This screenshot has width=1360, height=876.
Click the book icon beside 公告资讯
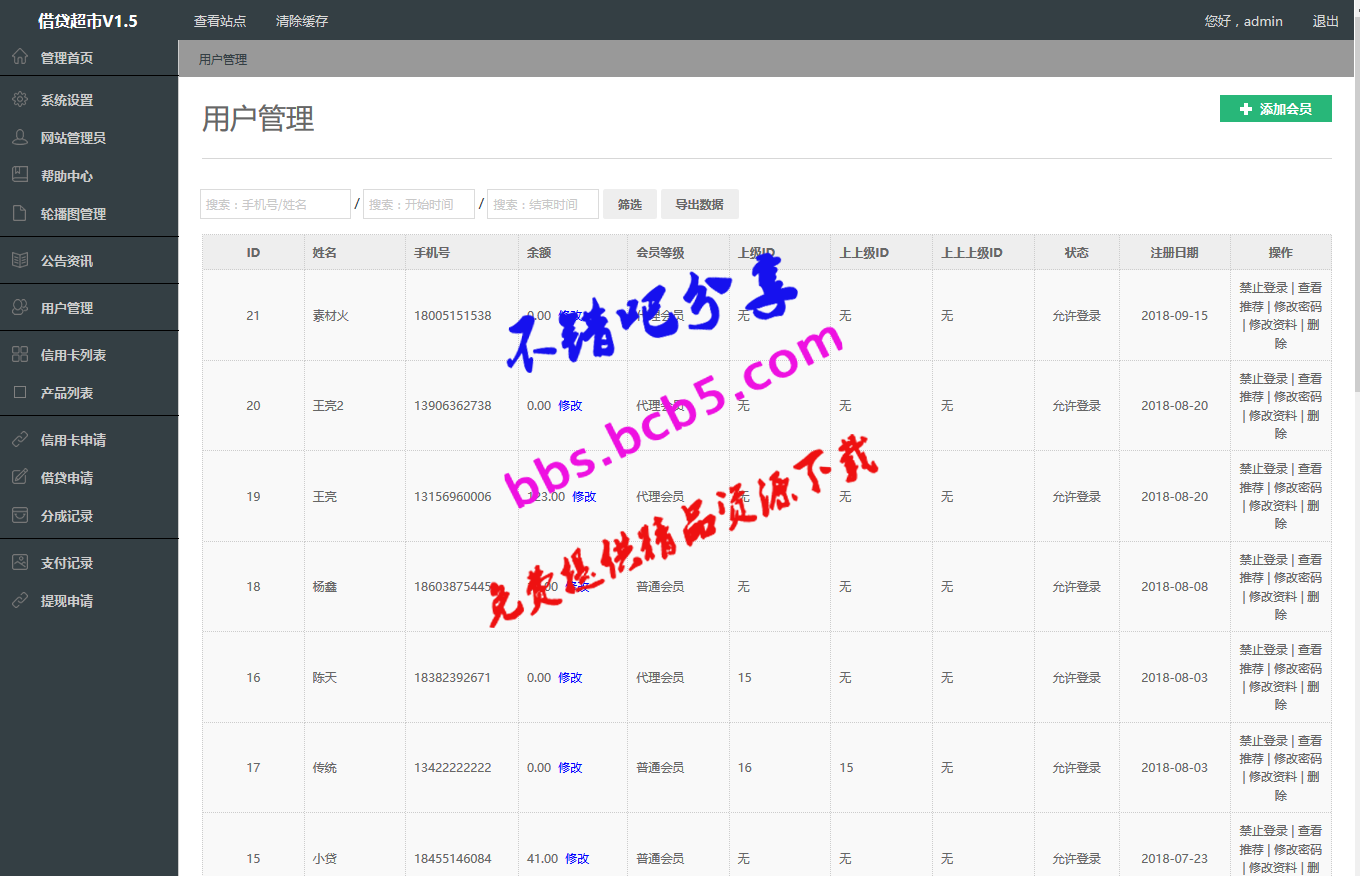(20, 260)
